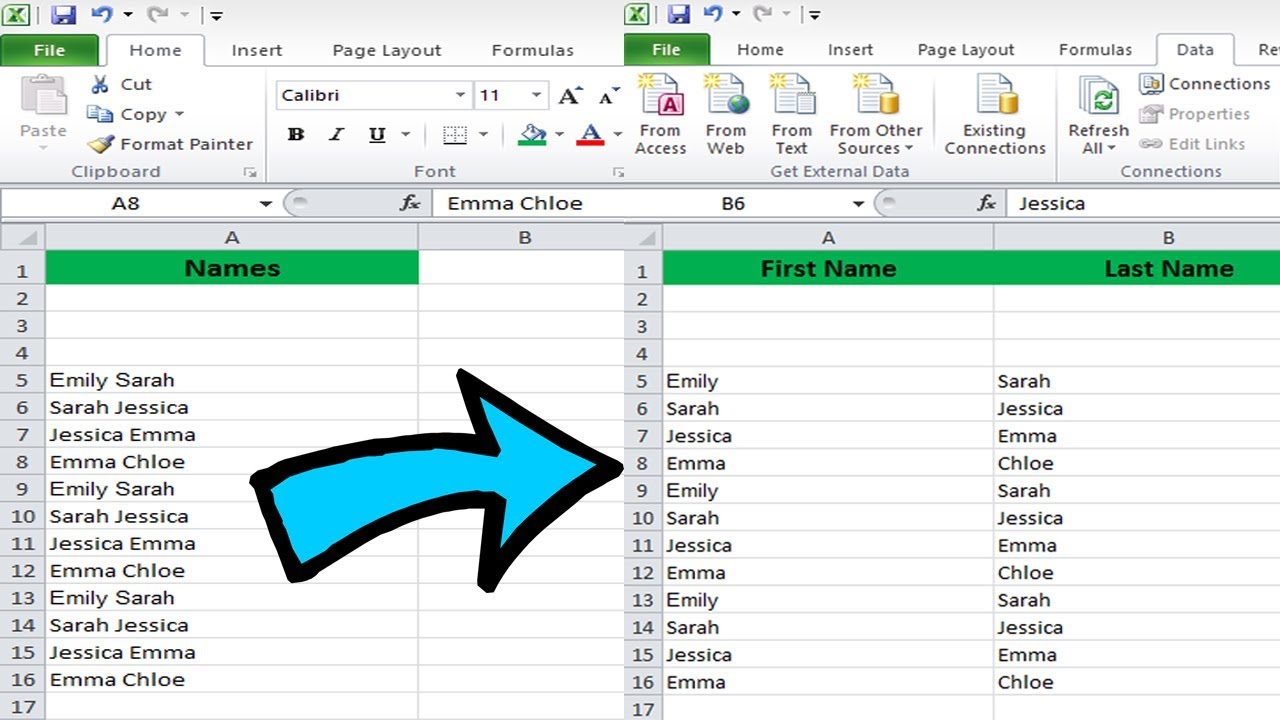Open Name Box dropdown showing B6

coord(858,204)
